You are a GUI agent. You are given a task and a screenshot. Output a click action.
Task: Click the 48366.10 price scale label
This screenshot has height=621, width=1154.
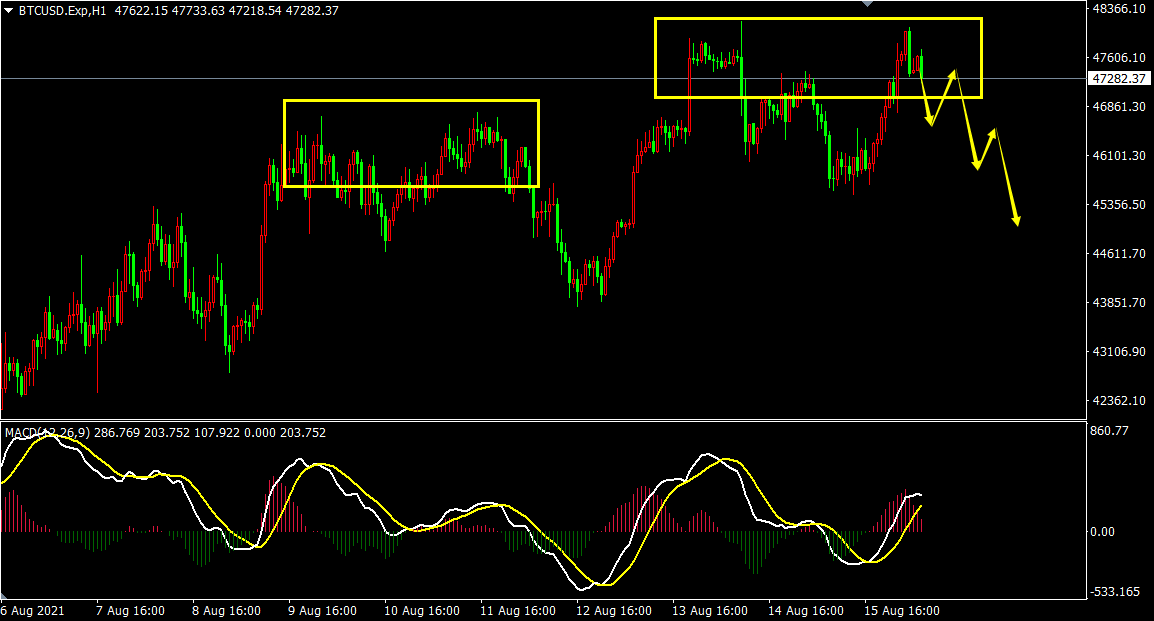coord(1118,9)
